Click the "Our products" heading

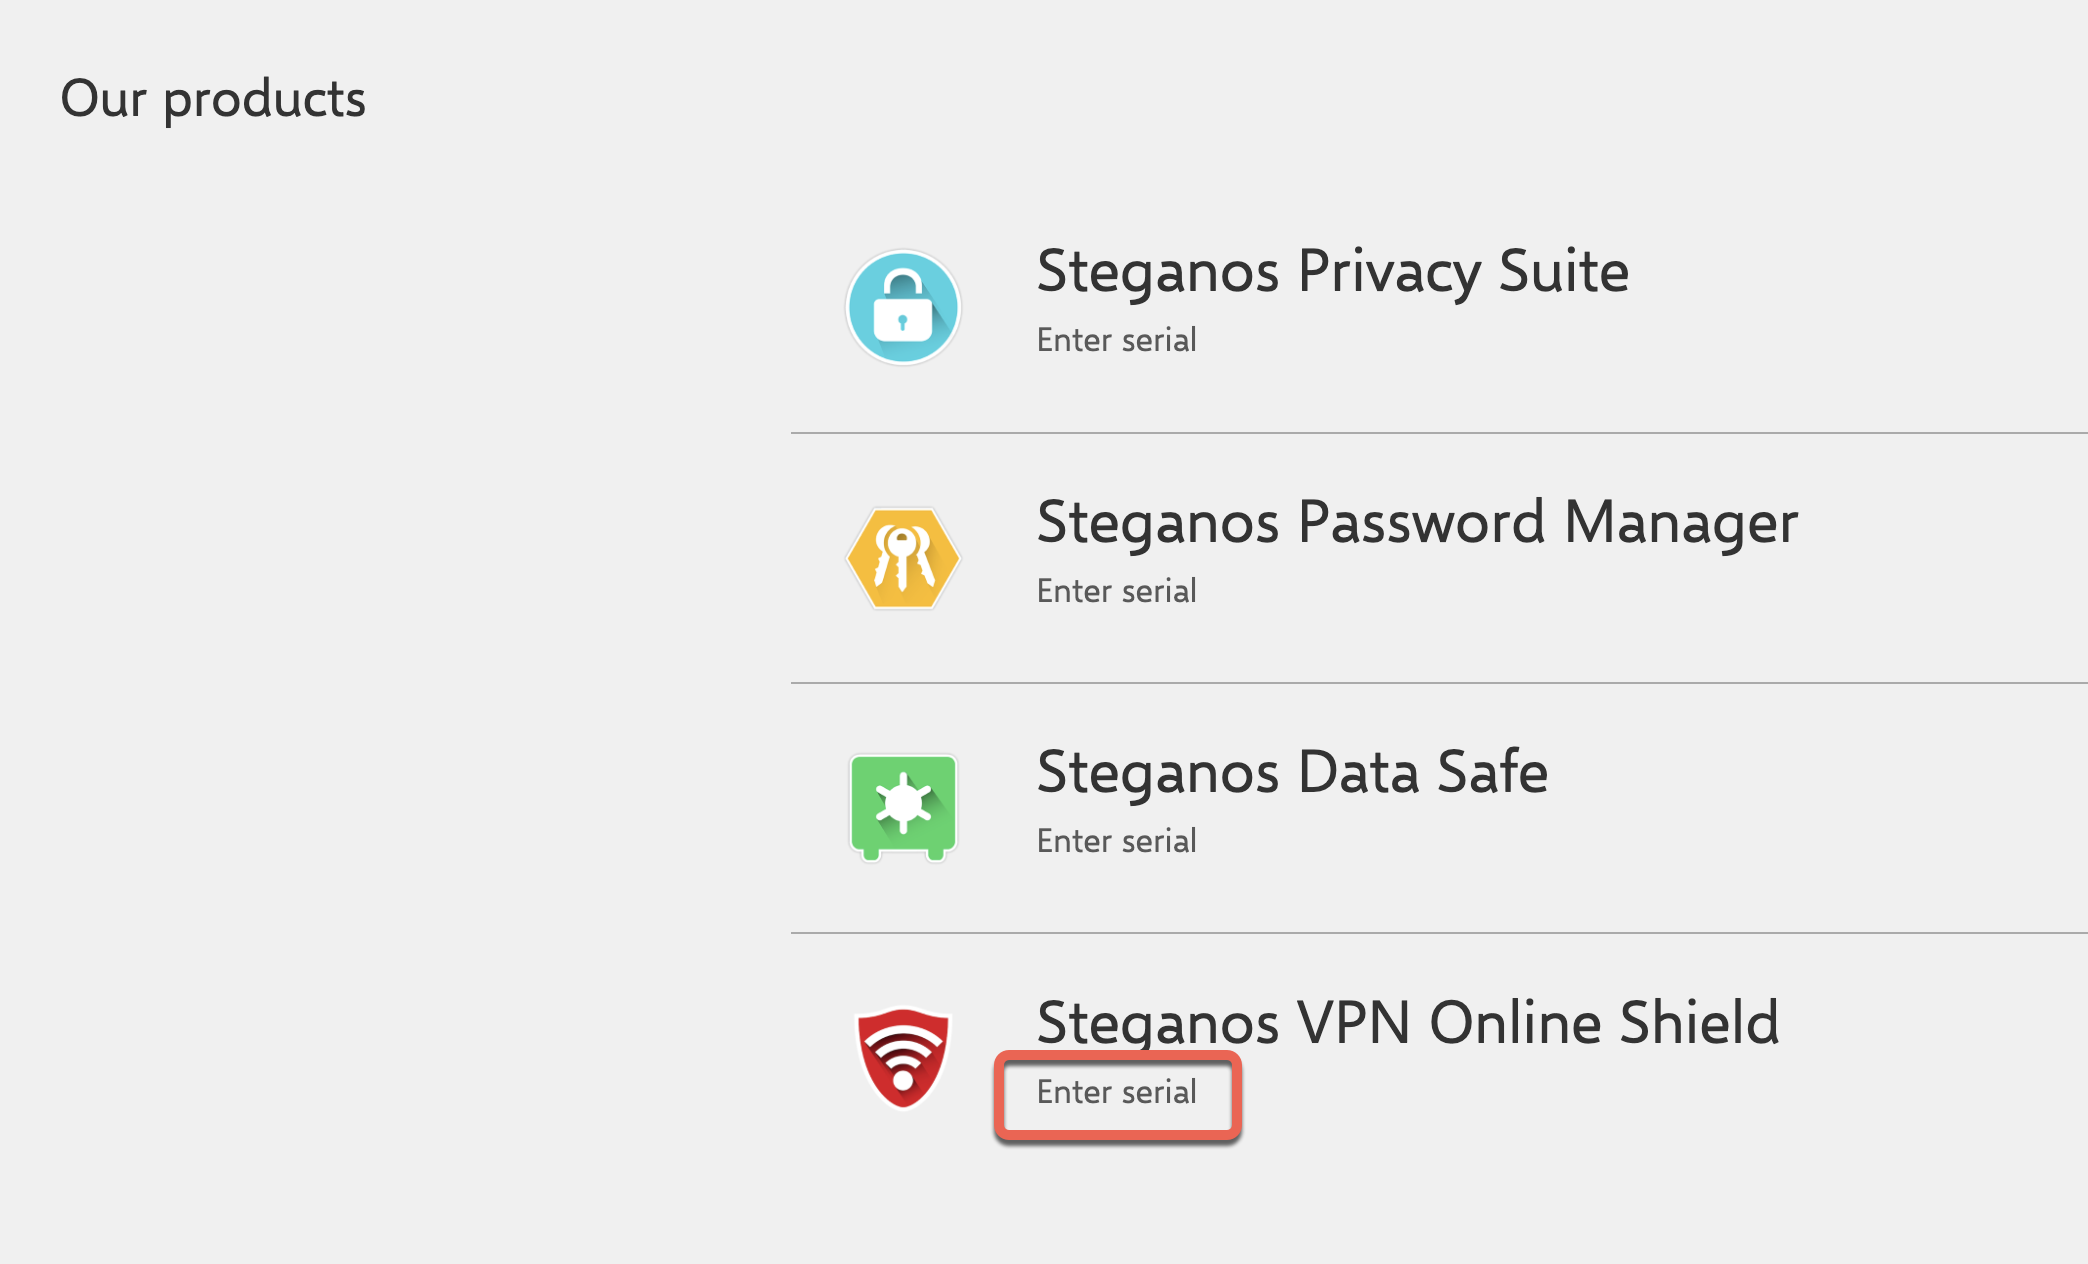(x=213, y=99)
